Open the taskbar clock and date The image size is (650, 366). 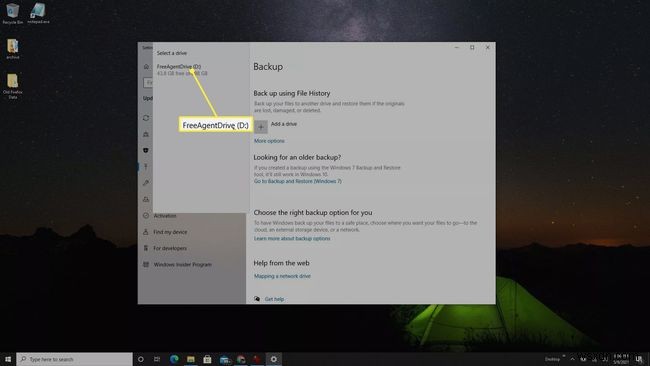pyautogui.click(x=621, y=359)
